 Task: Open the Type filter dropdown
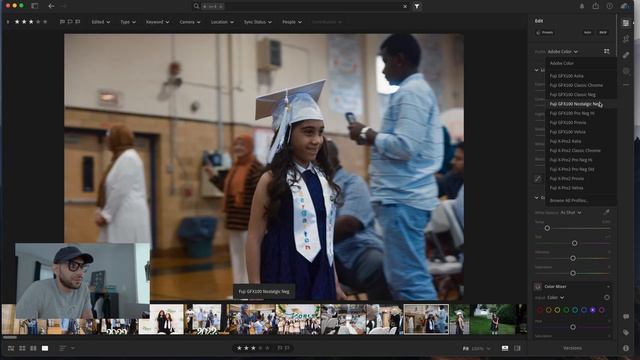pyautogui.click(x=128, y=22)
